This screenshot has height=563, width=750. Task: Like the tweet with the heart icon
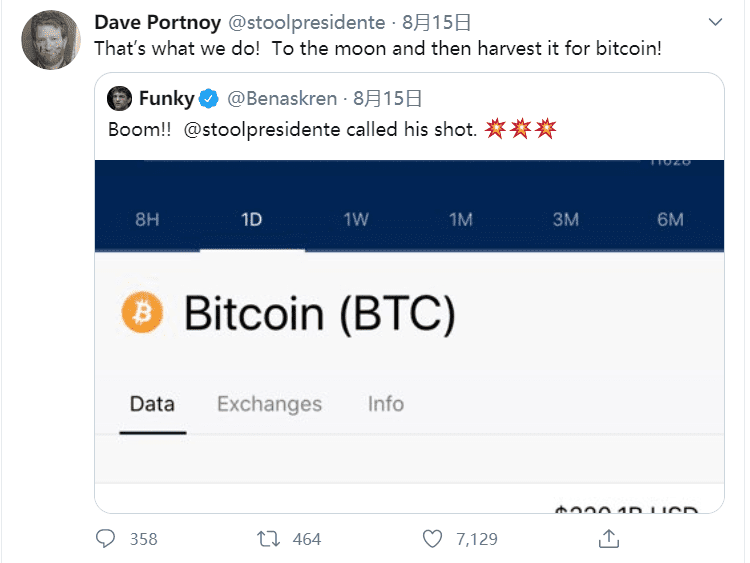click(432, 539)
